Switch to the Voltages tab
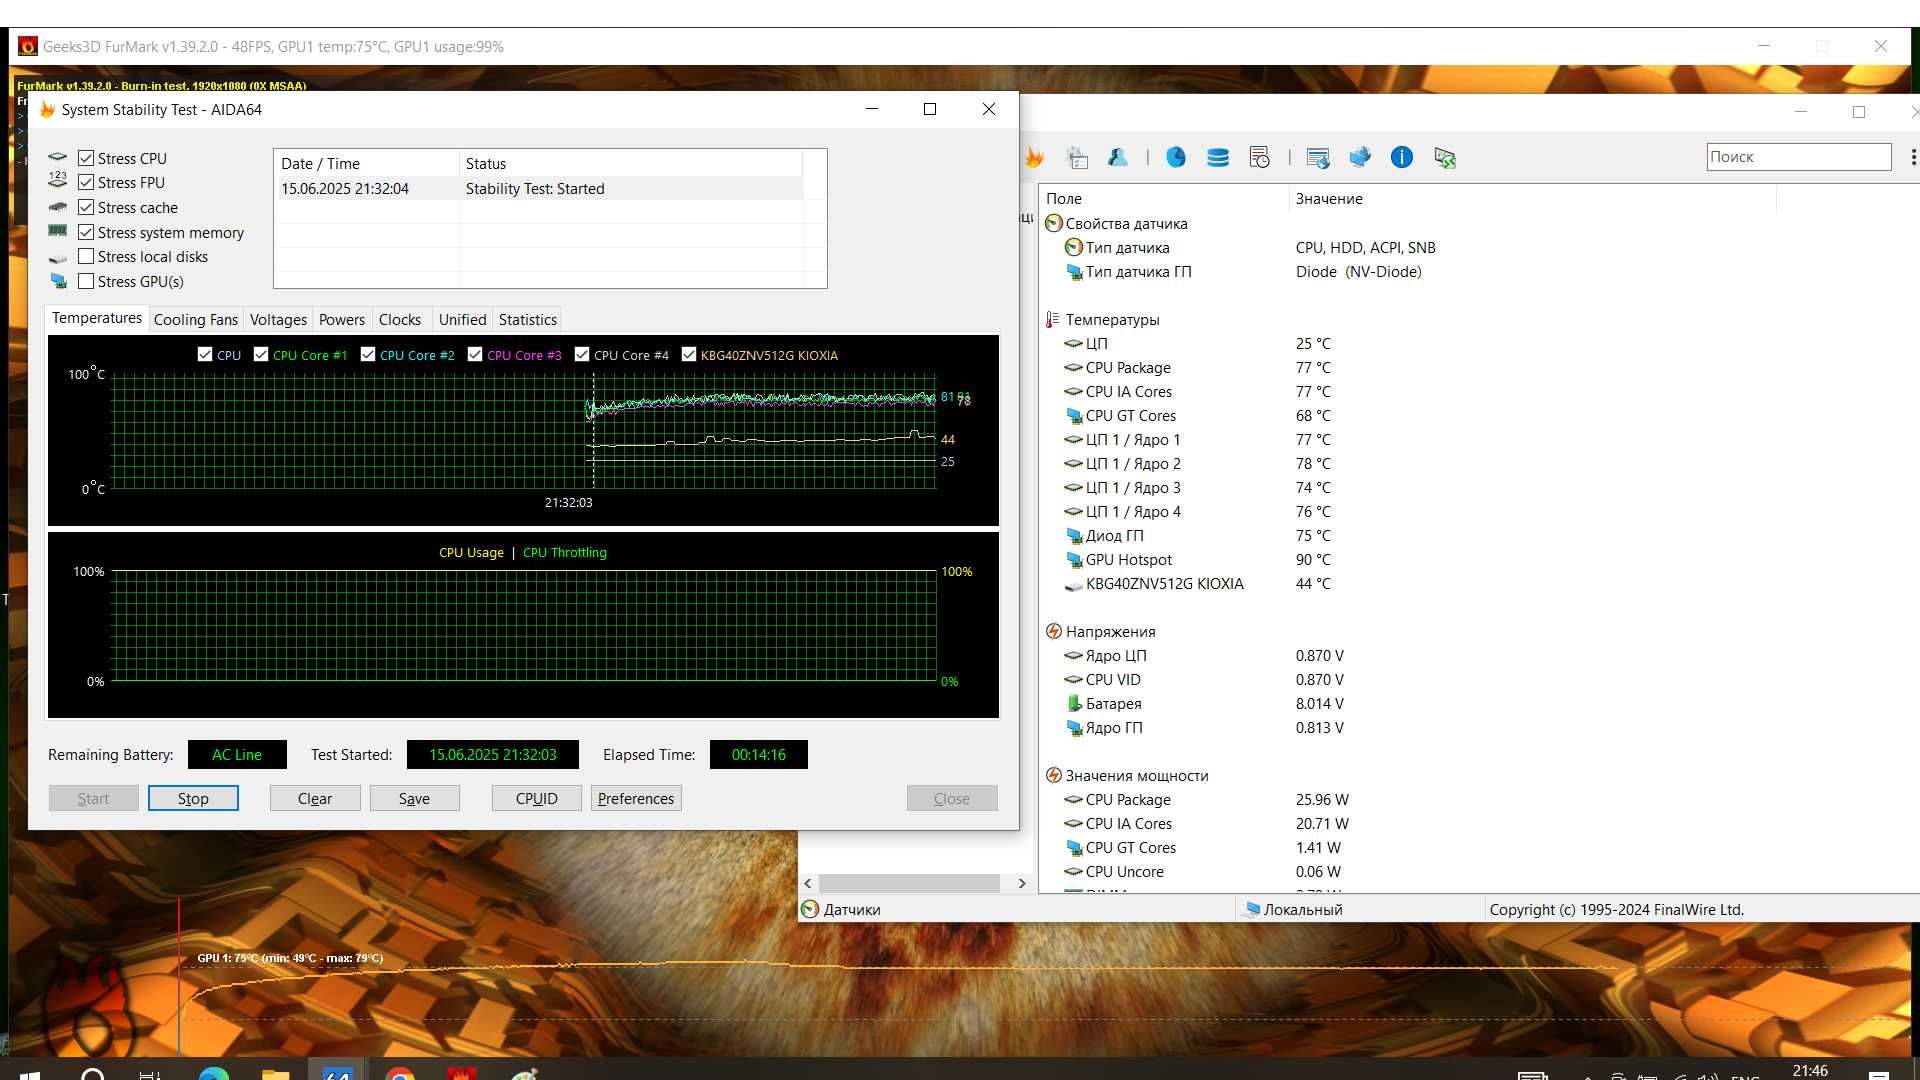The height and width of the screenshot is (1080, 1920). click(278, 319)
